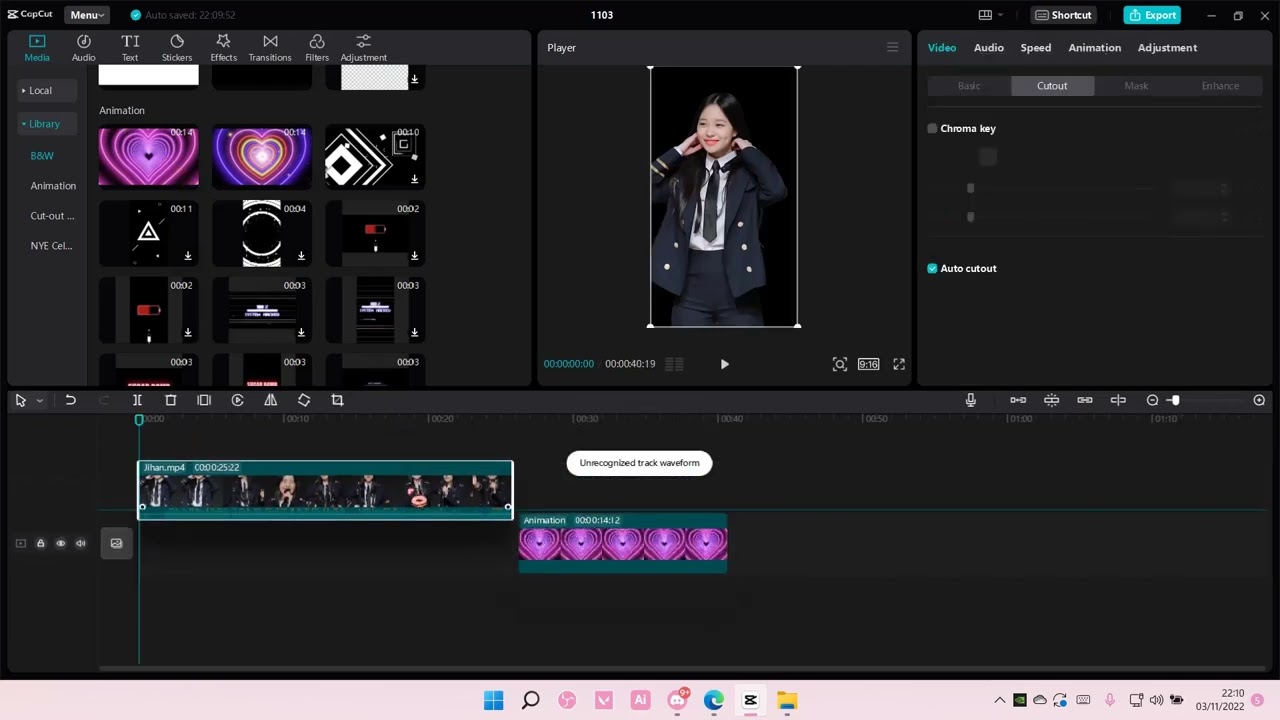Enable the Chroma key checkbox
Viewport: 1280px width, 720px height.
[932, 128]
